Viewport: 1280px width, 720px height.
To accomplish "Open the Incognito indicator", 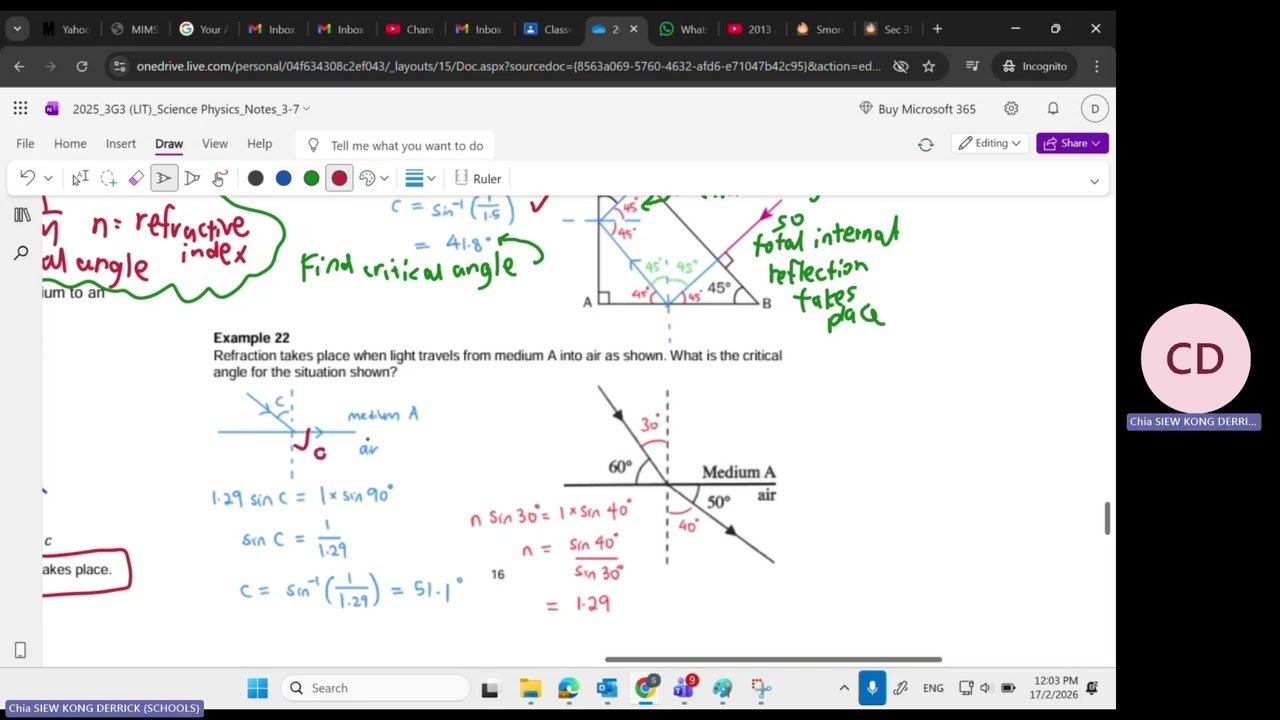I will pyautogui.click(x=1035, y=66).
